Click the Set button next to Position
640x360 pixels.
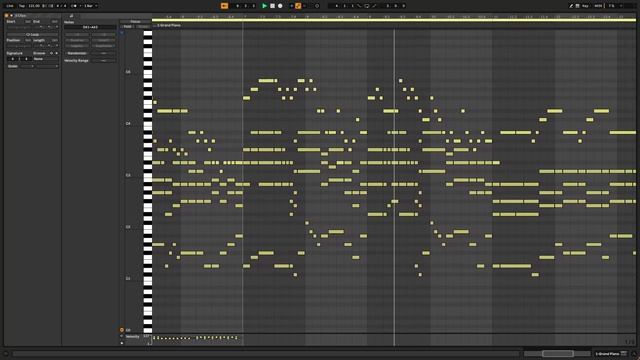point(28,40)
